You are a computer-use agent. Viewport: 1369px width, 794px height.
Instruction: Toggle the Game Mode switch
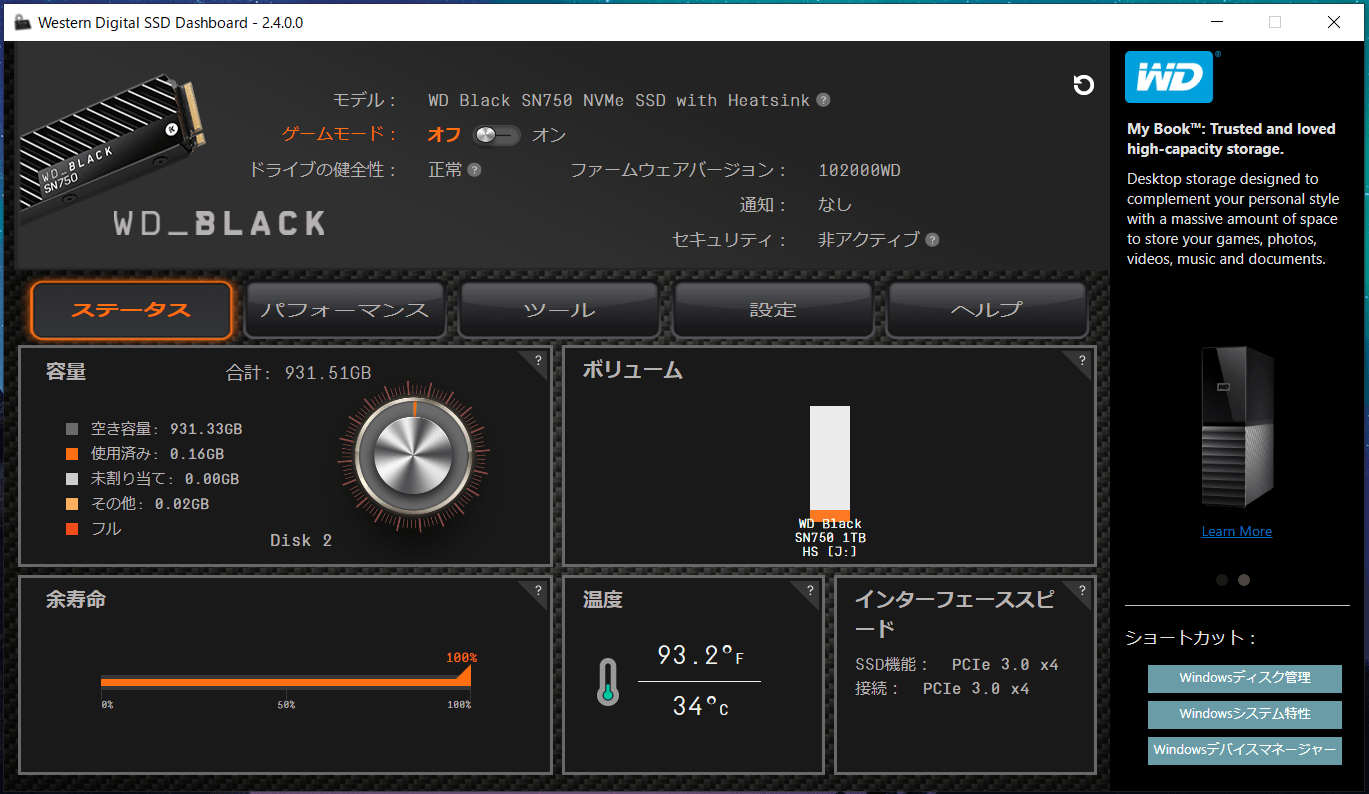[497, 135]
